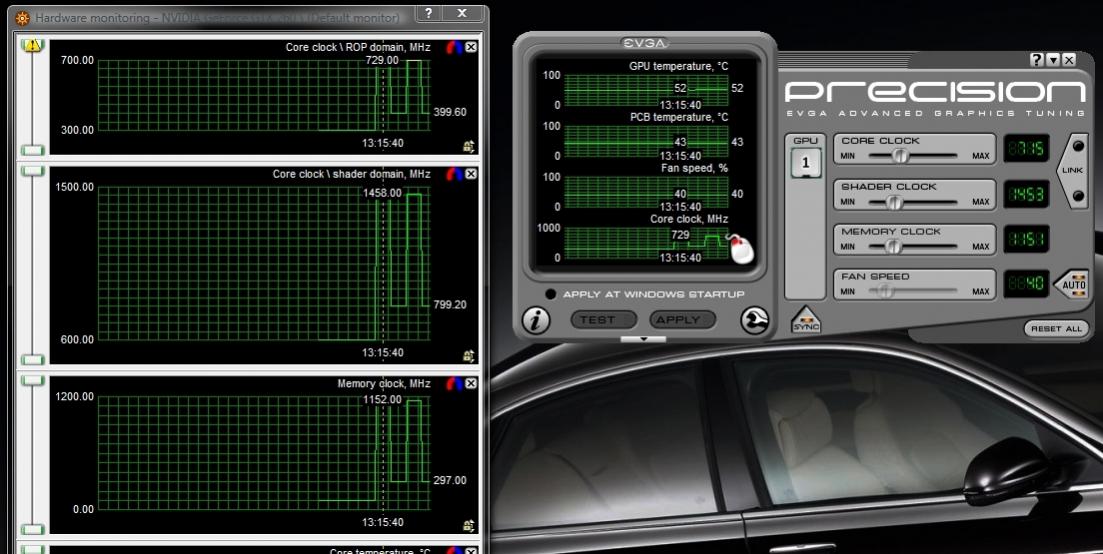Click the magnet icon on the shader domain graph
Screen dimensions: 1103x554
[x=454, y=174]
